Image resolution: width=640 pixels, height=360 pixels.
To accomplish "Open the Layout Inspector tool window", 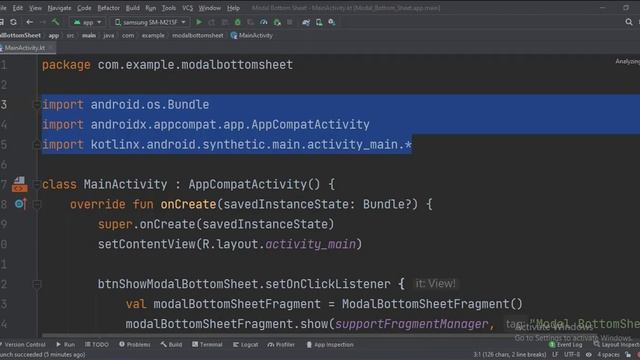I will 616,345.
